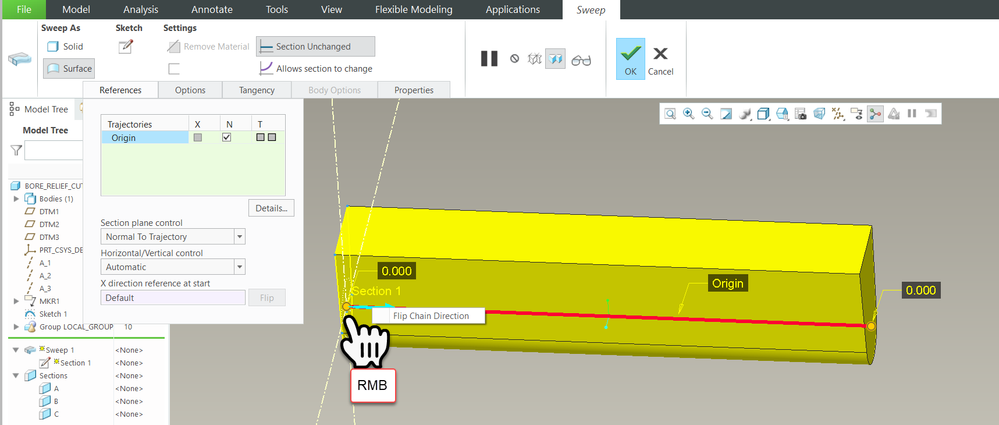This screenshot has height=425, width=999.
Task: Open the Flexible Modeling ribbon tab
Action: (413, 10)
